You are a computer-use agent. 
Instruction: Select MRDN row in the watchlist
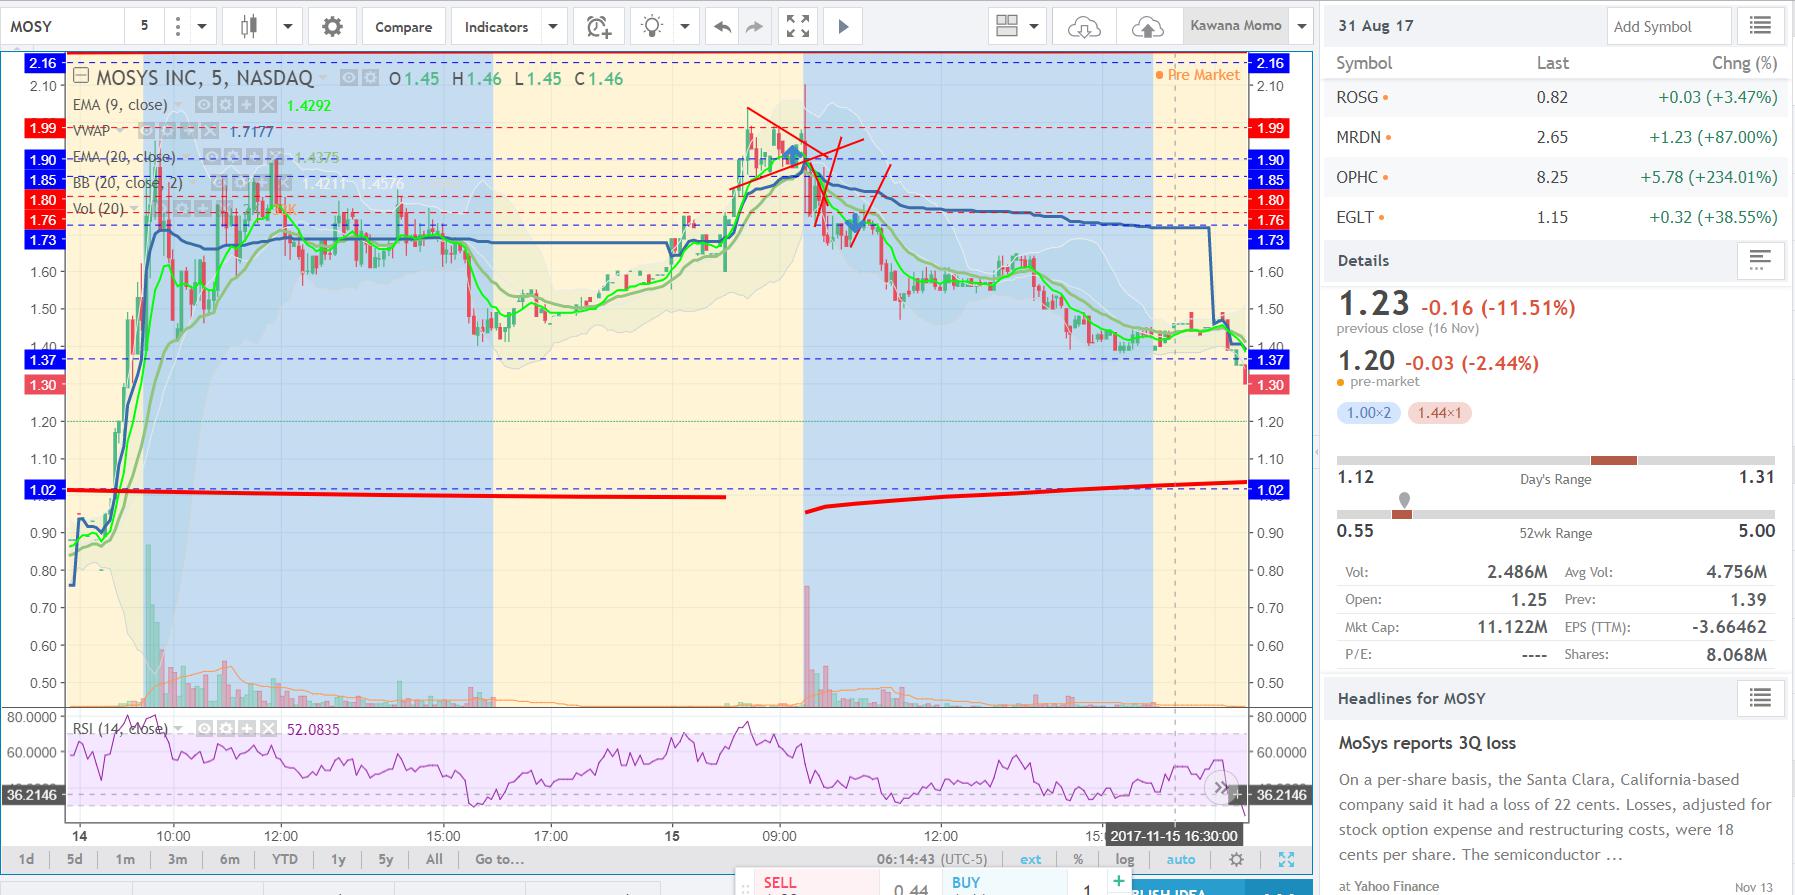pos(1556,137)
